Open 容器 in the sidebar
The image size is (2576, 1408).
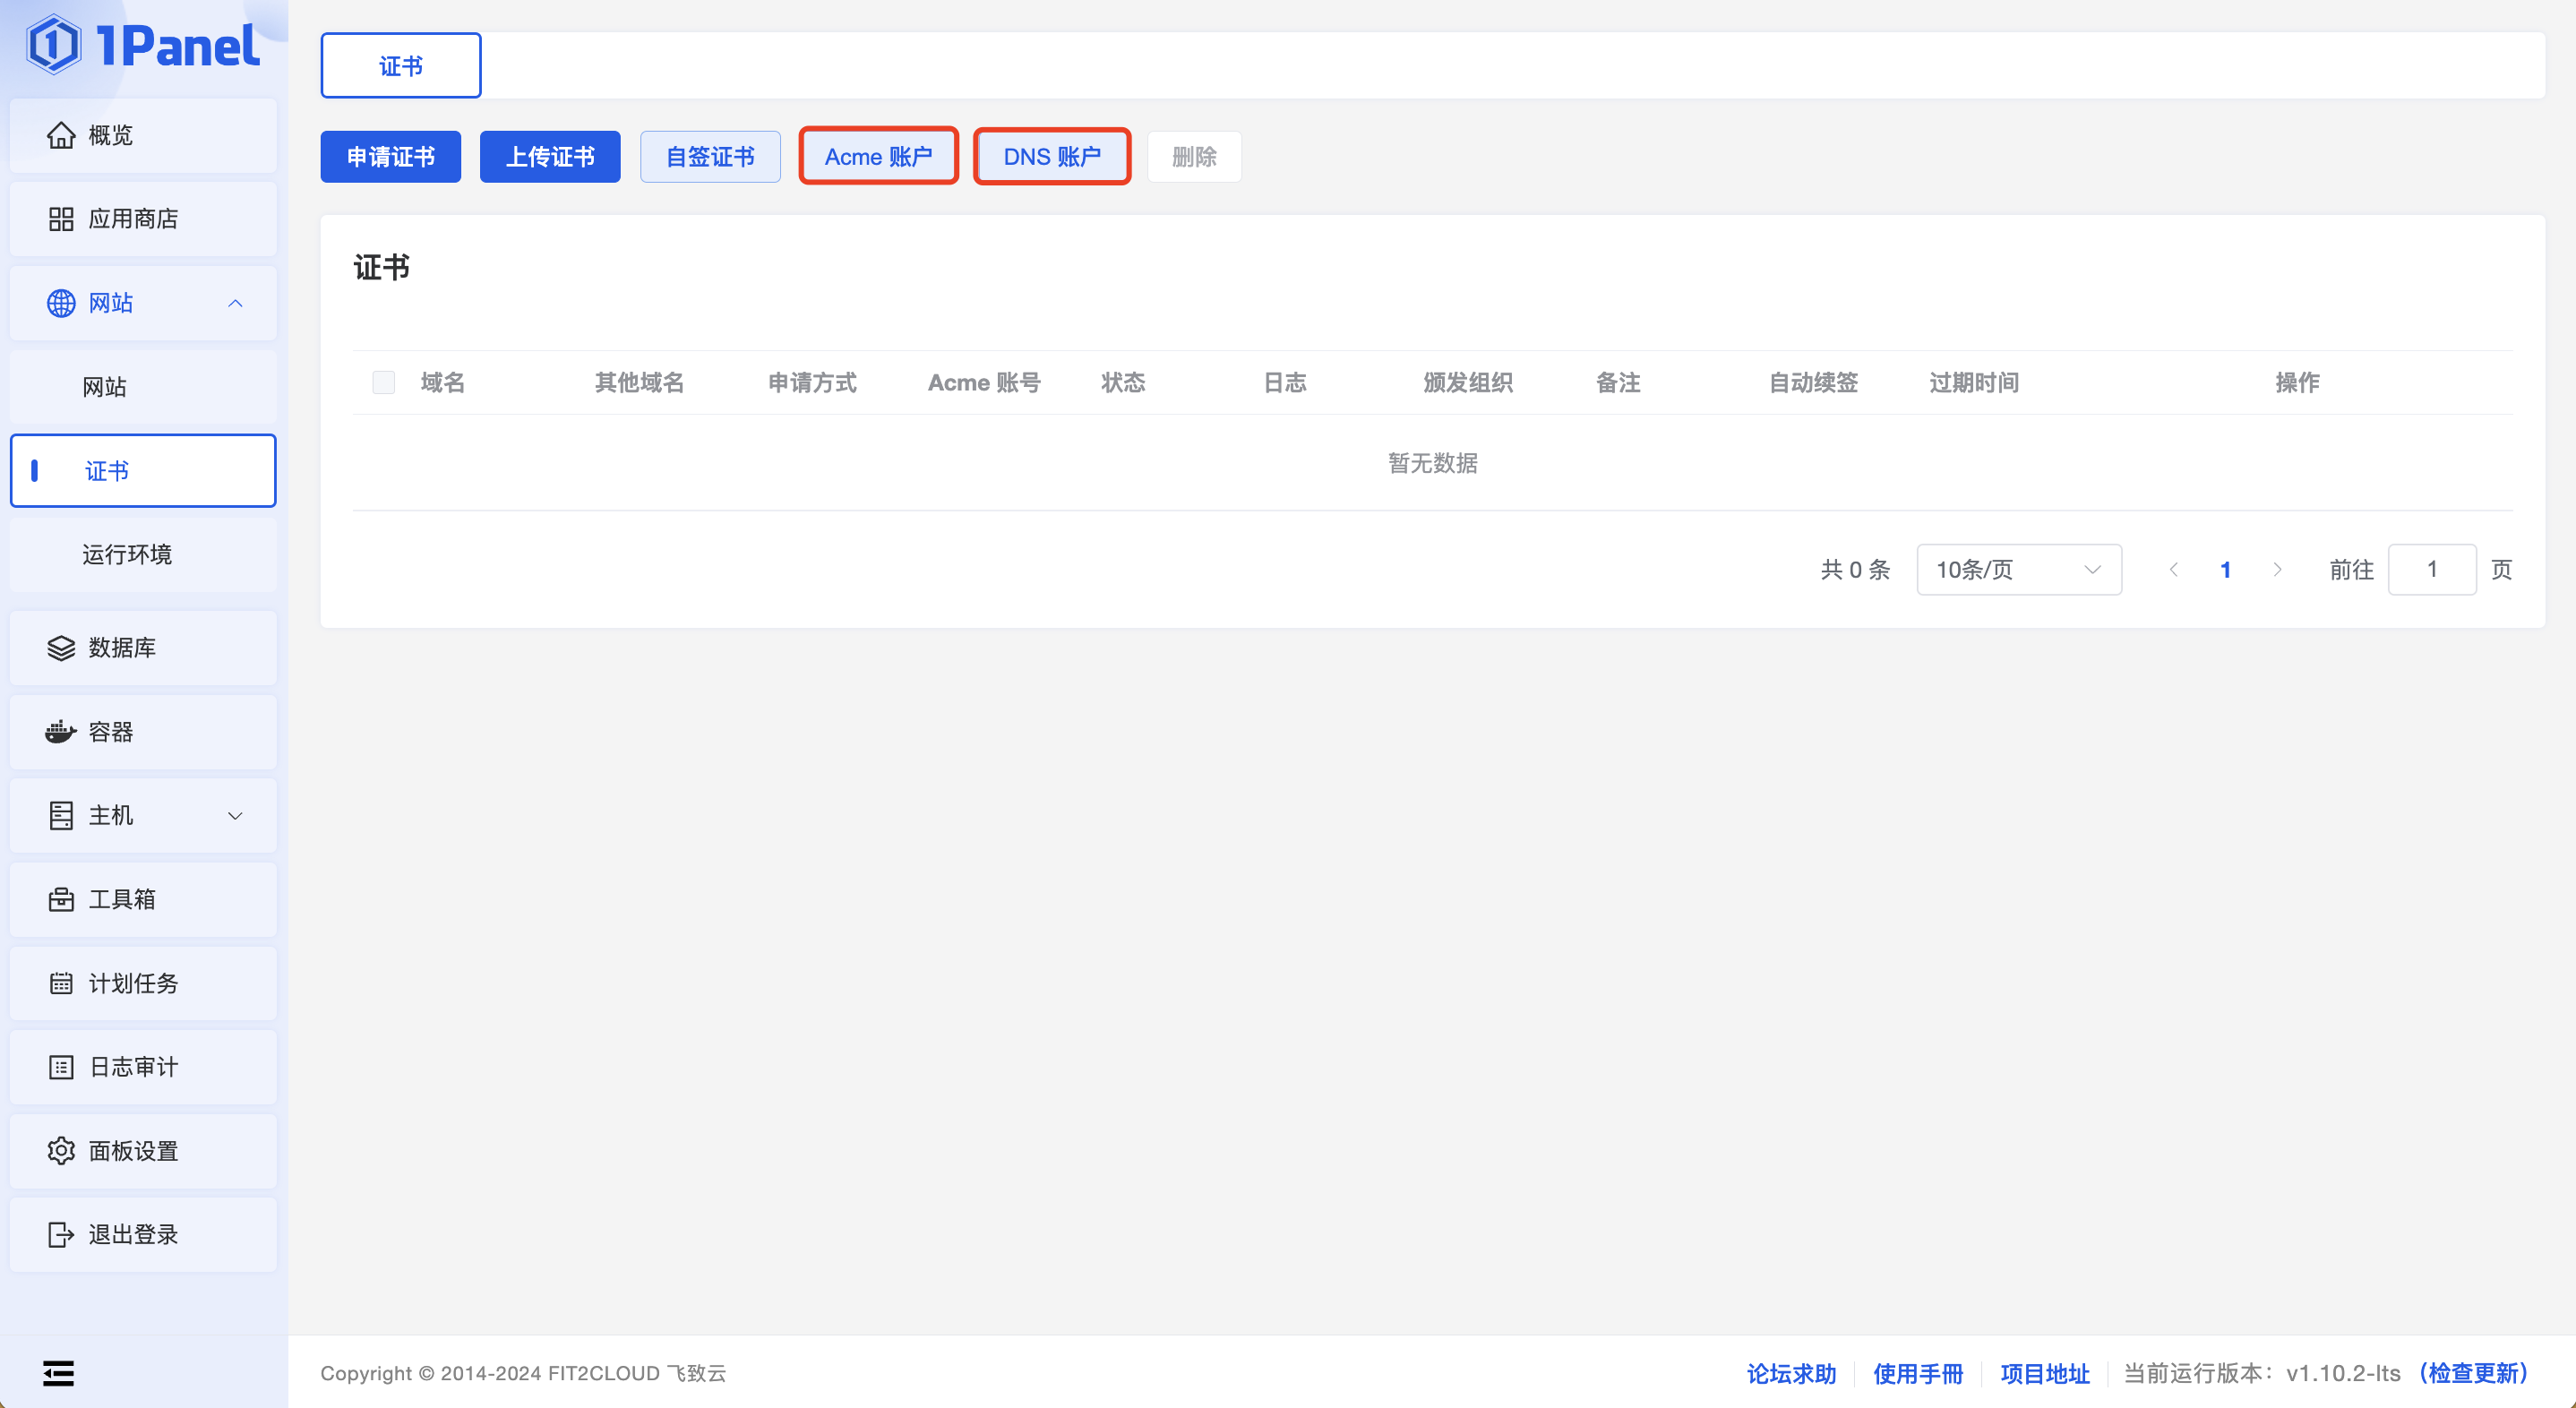143,732
